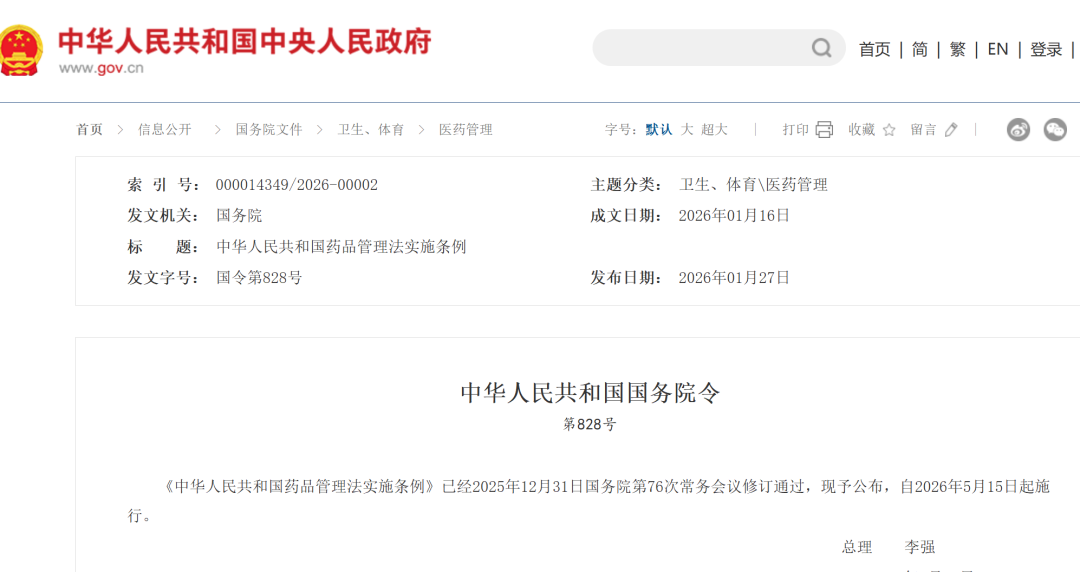This screenshot has width=1080, height=572.
Task: Open the WeChat share icon
Action: (x=1055, y=129)
